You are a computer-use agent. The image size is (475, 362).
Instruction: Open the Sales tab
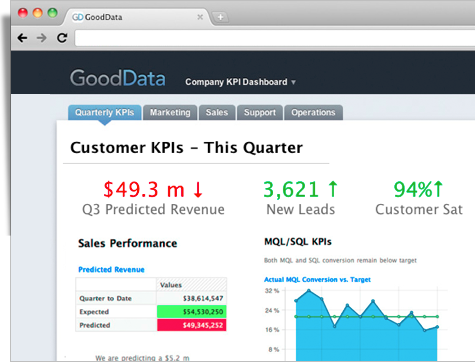(217, 112)
